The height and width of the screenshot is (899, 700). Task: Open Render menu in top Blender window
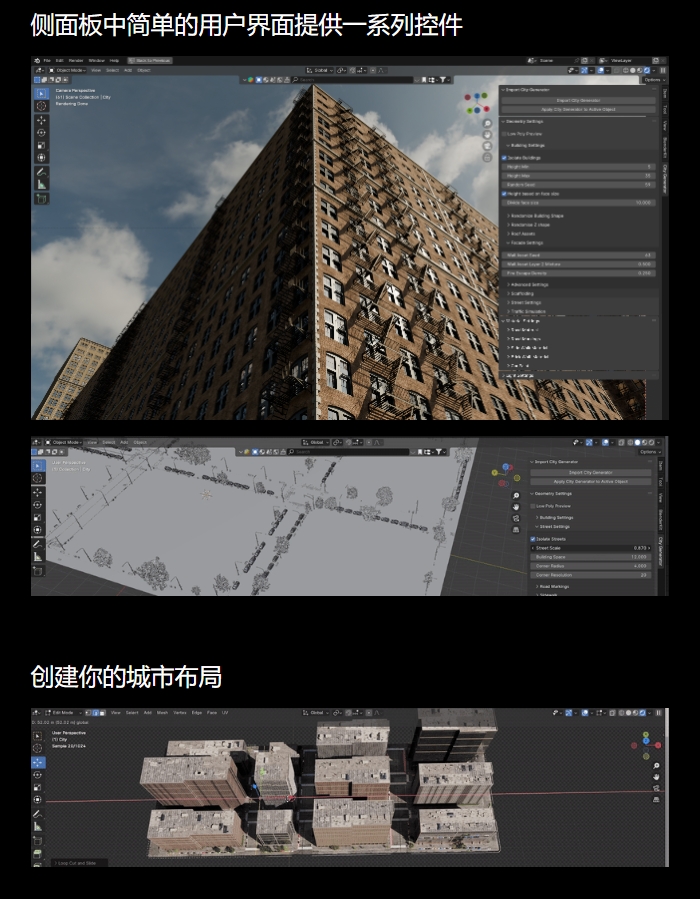(76, 61)
